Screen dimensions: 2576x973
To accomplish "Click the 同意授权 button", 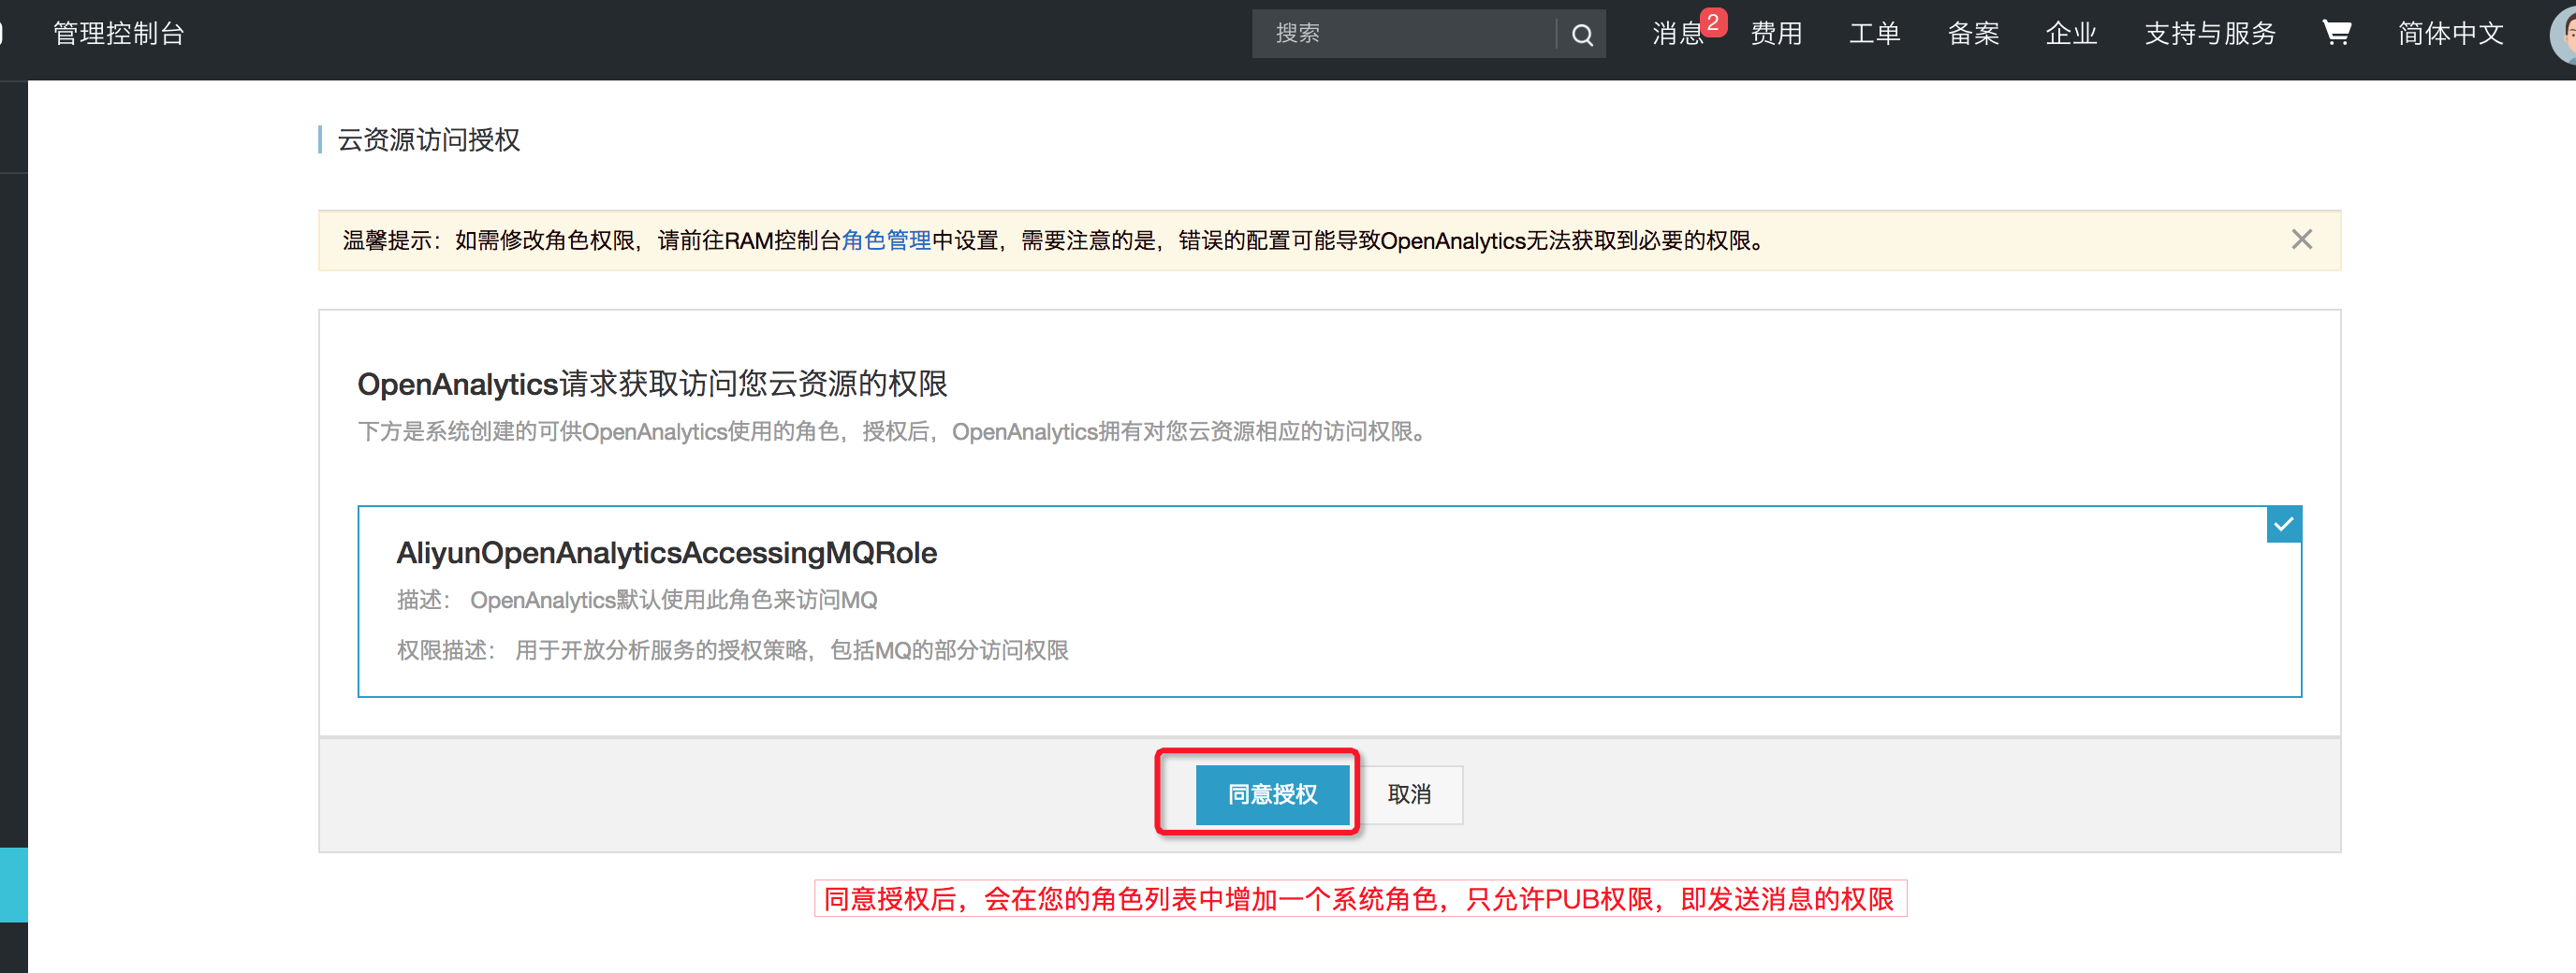I will point(1272,794).
